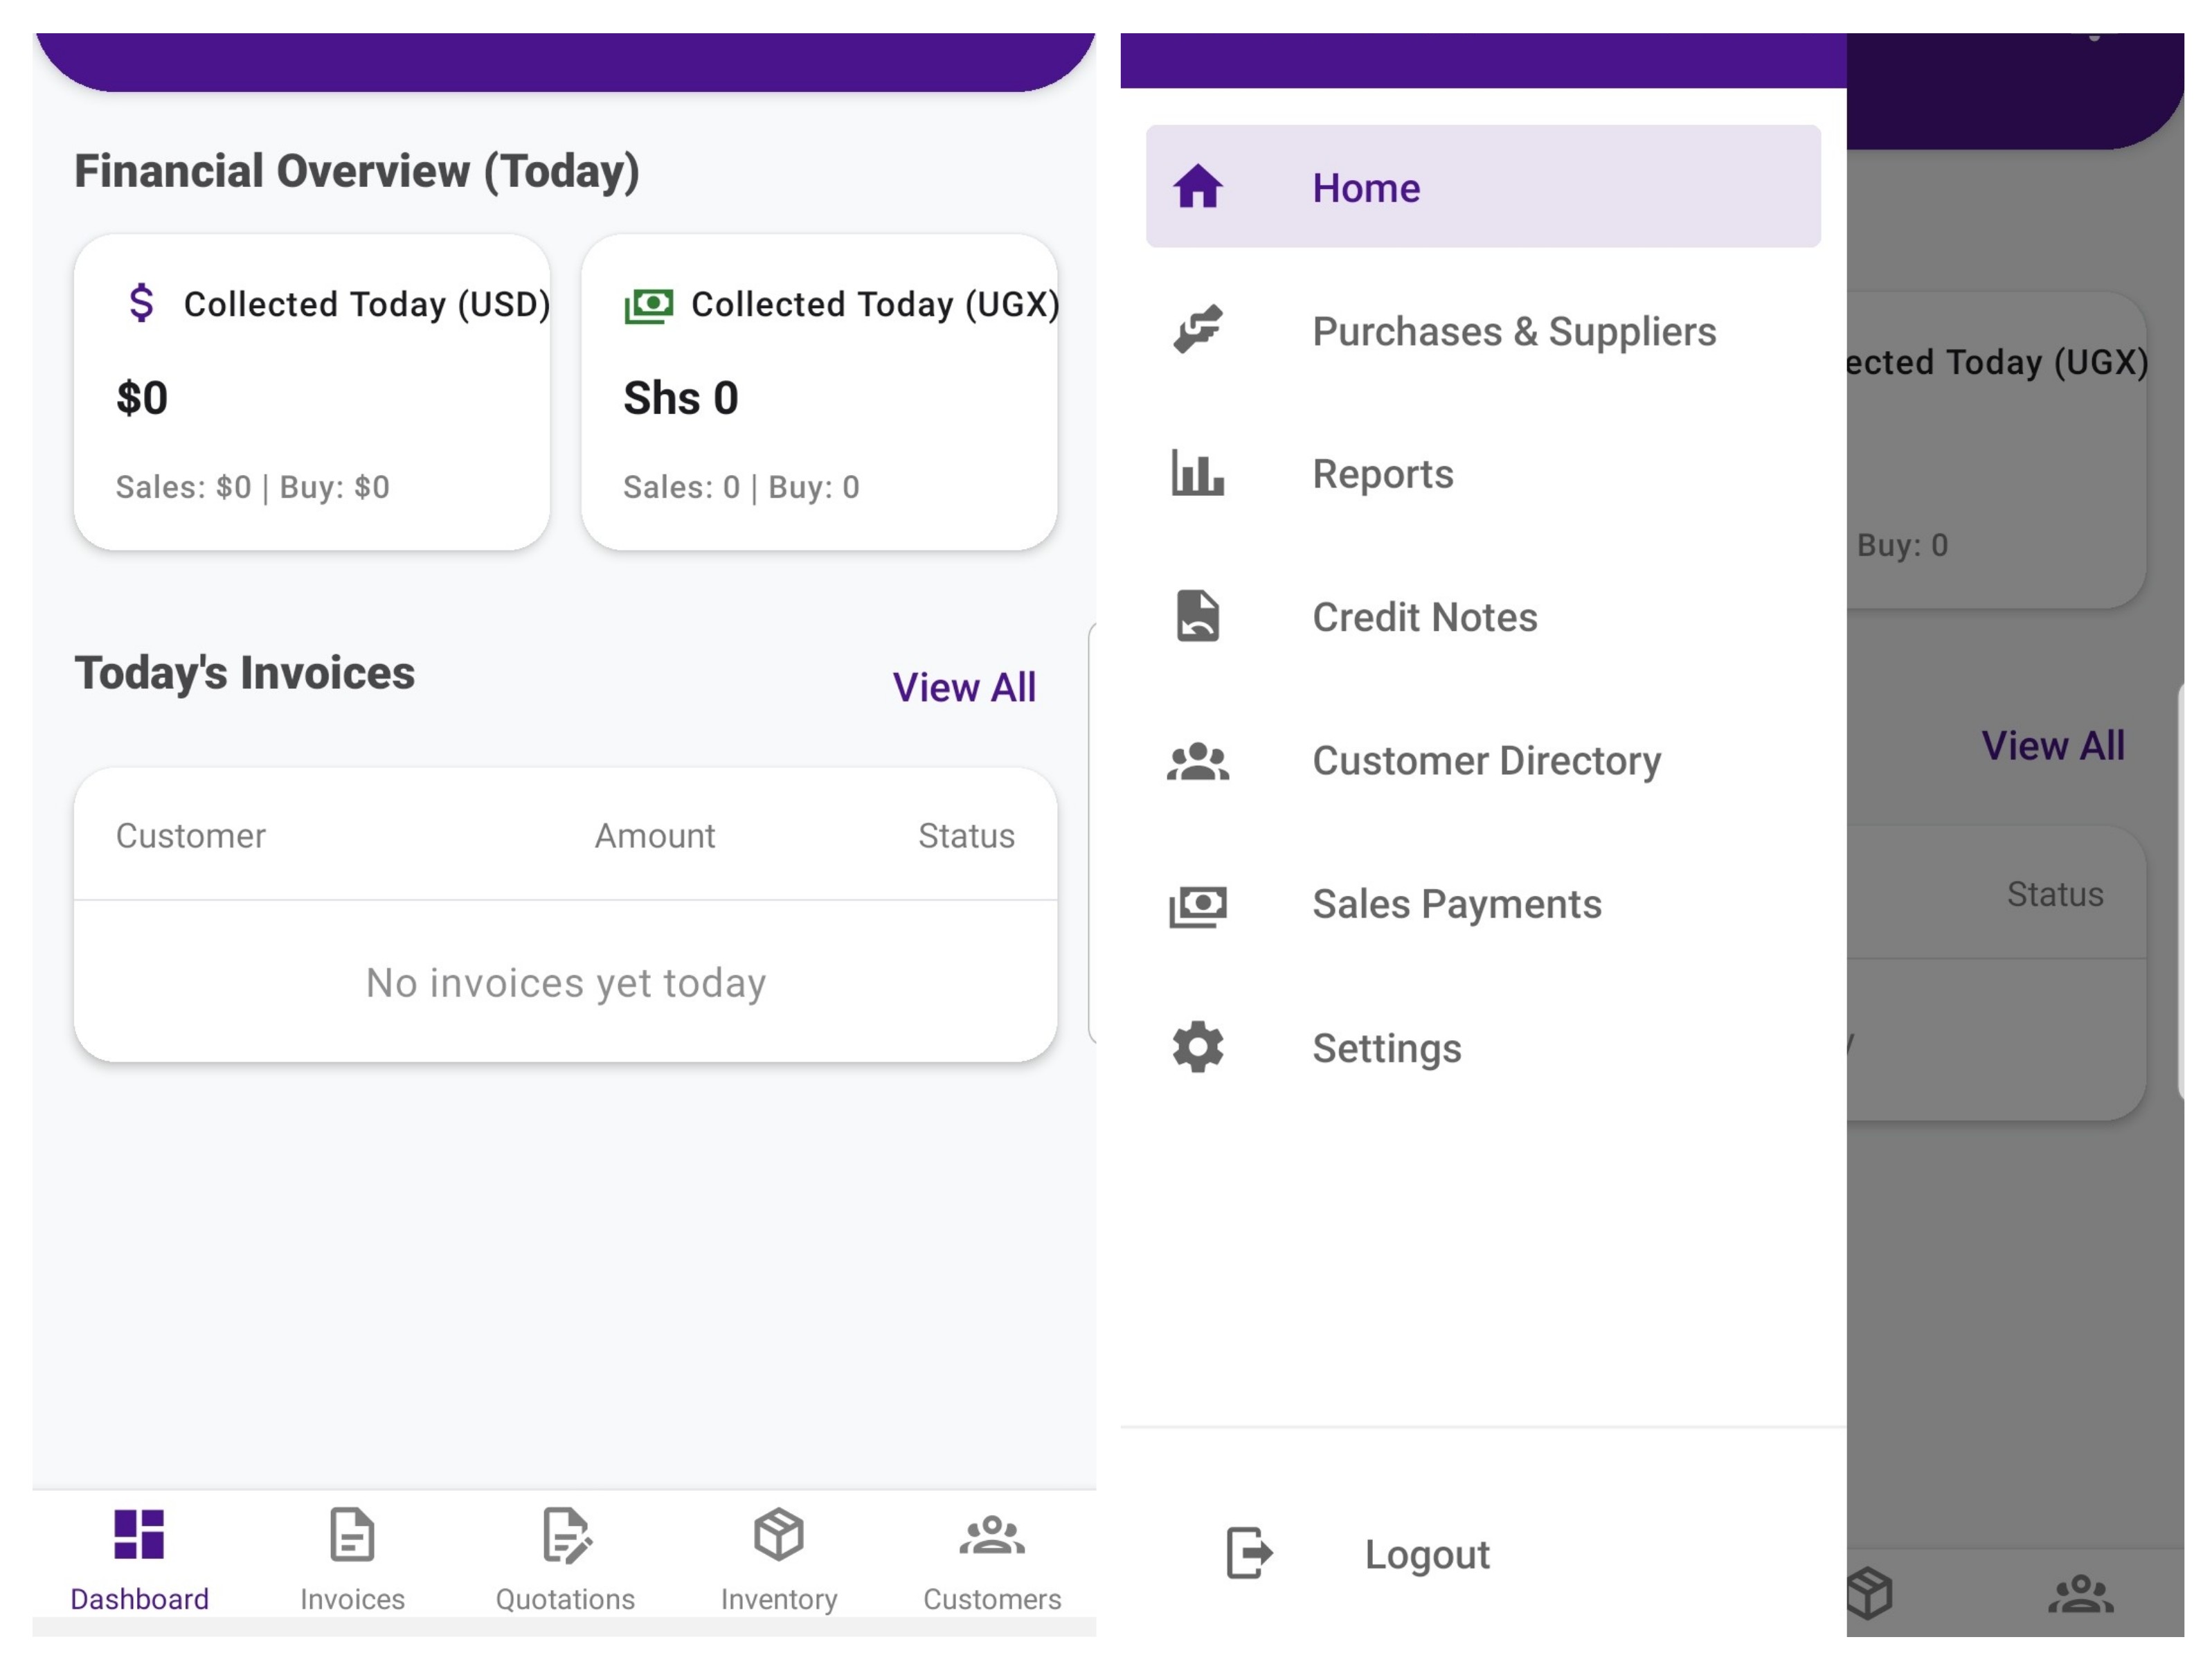The height and width of the screenshot is (1662, 2212).
Task: Click the Status column header
Action: click(x=966, y=835)
